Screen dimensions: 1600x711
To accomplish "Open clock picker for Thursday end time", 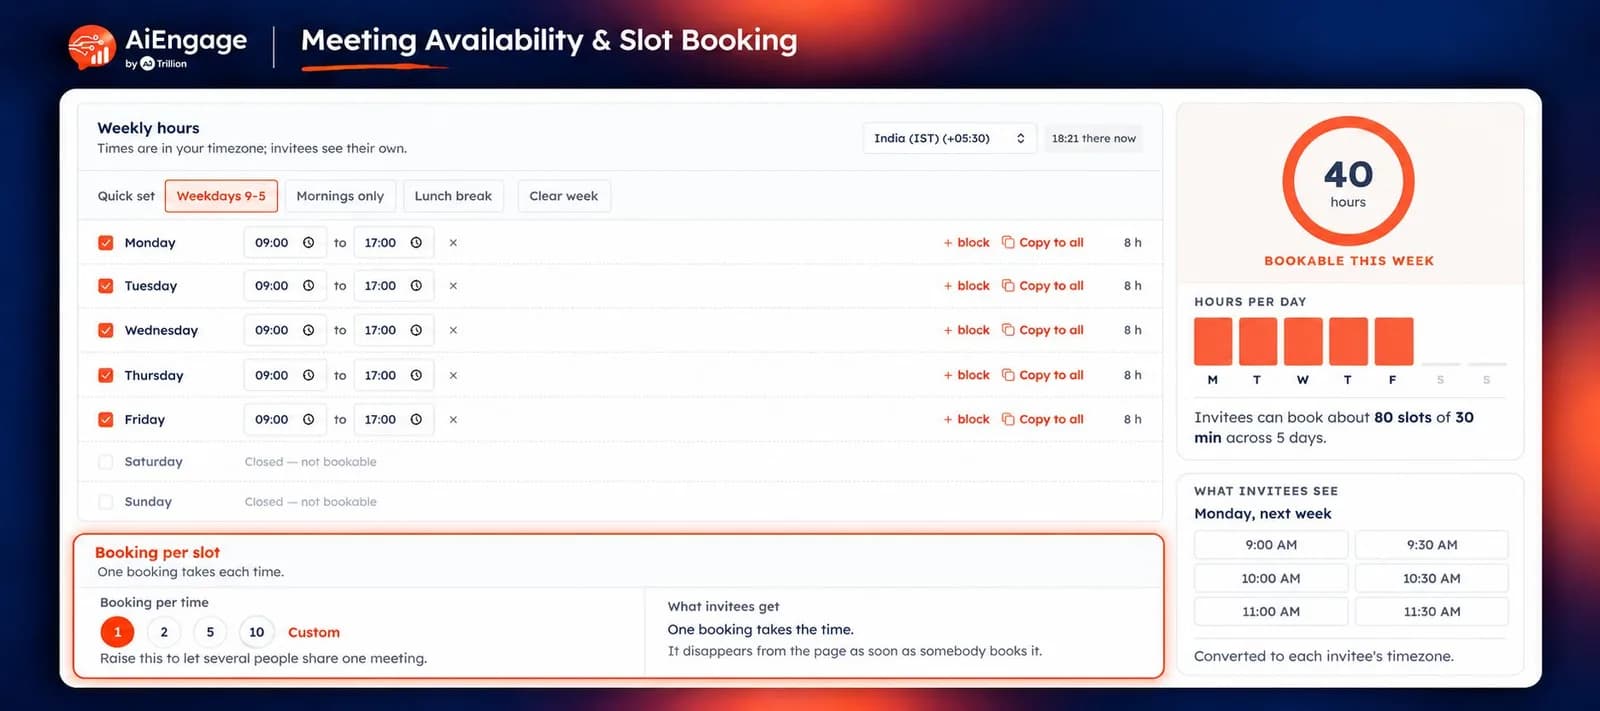I will pyautogui.click(x=416, y=375).
